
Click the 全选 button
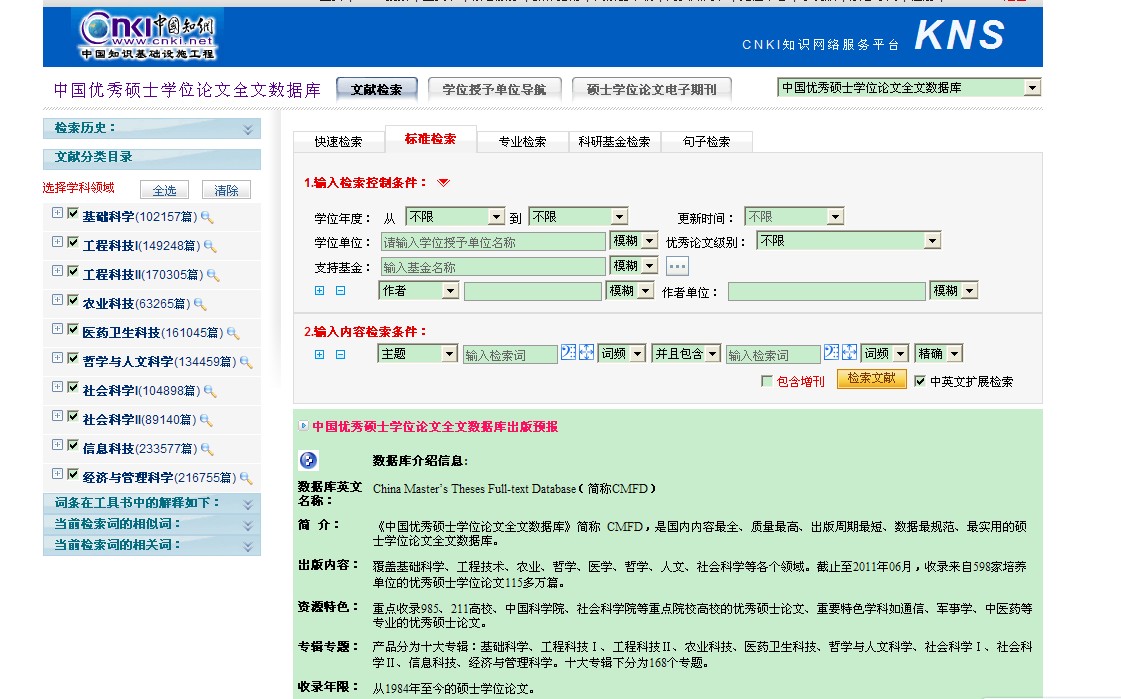click(164, 190)
